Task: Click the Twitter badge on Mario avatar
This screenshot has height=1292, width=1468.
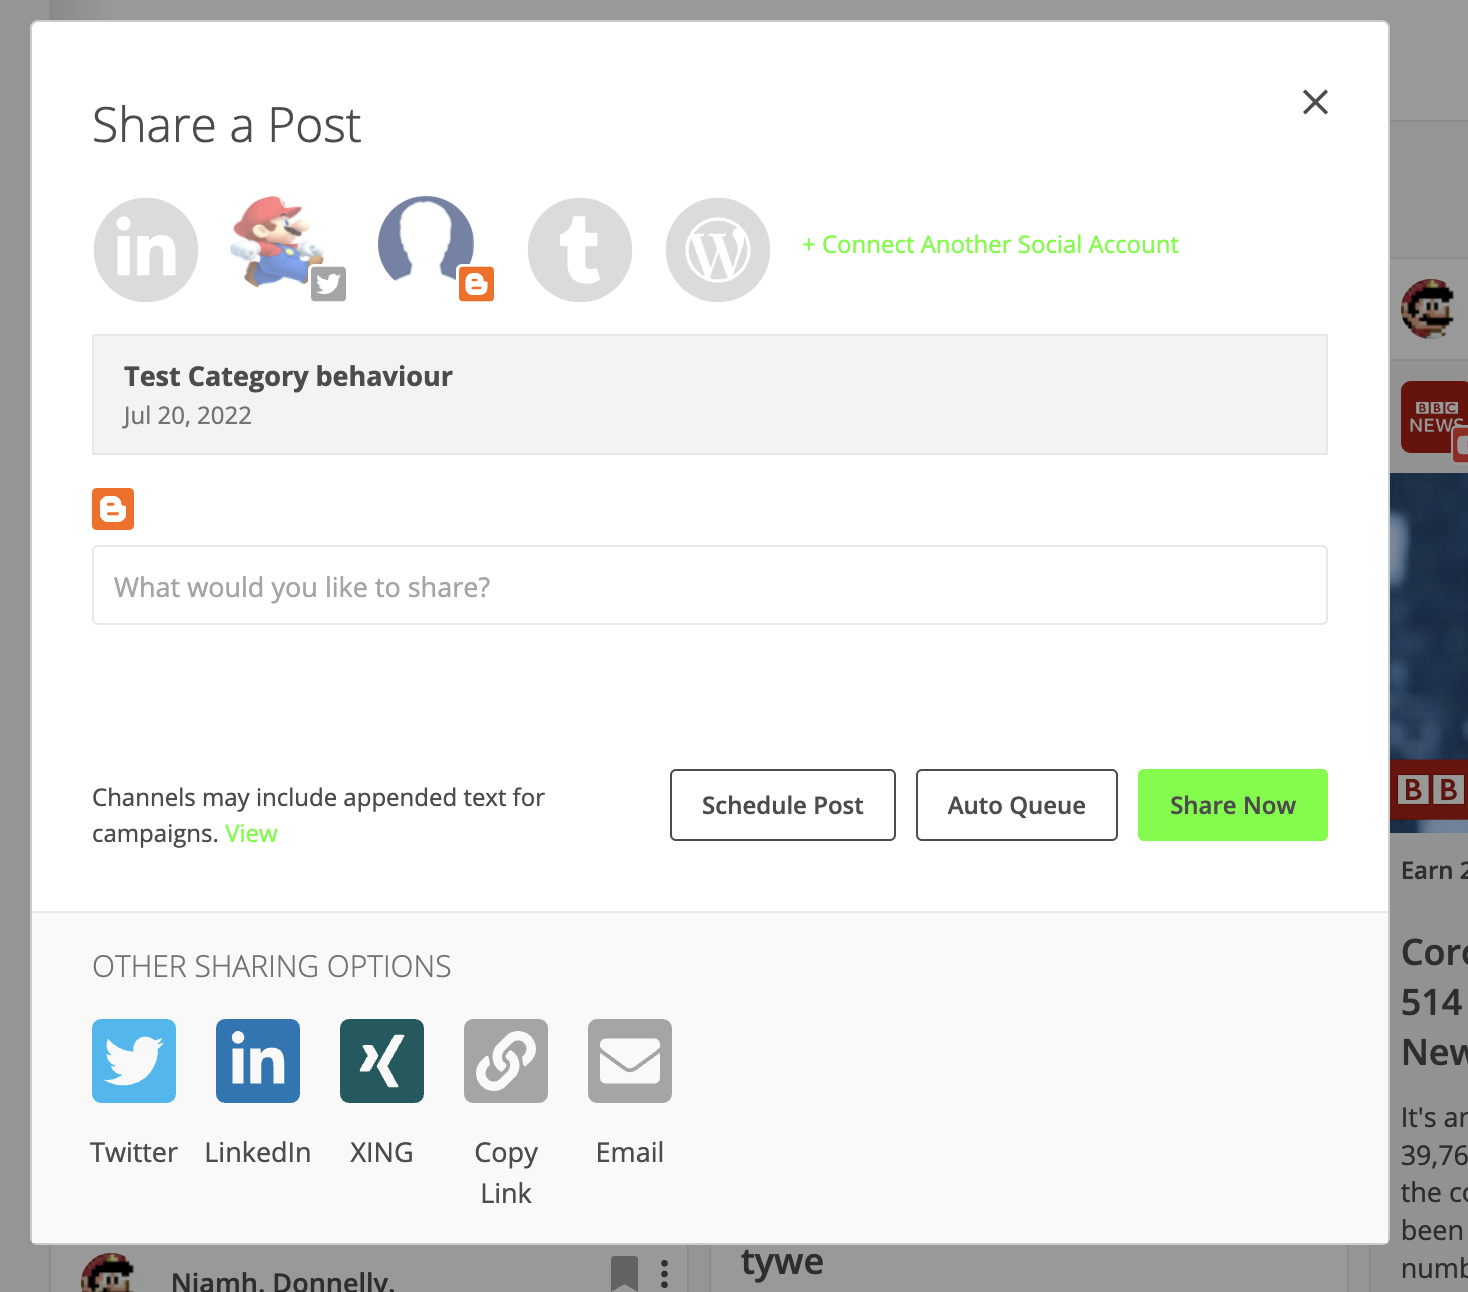Action: pos(328,284)
